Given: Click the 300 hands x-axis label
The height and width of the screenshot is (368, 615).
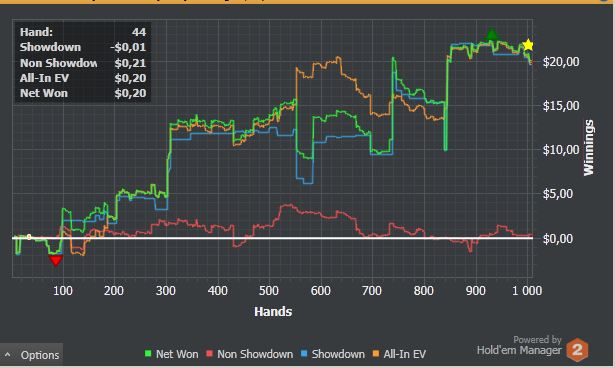Looking at the screenshot, I should [166, 291].
